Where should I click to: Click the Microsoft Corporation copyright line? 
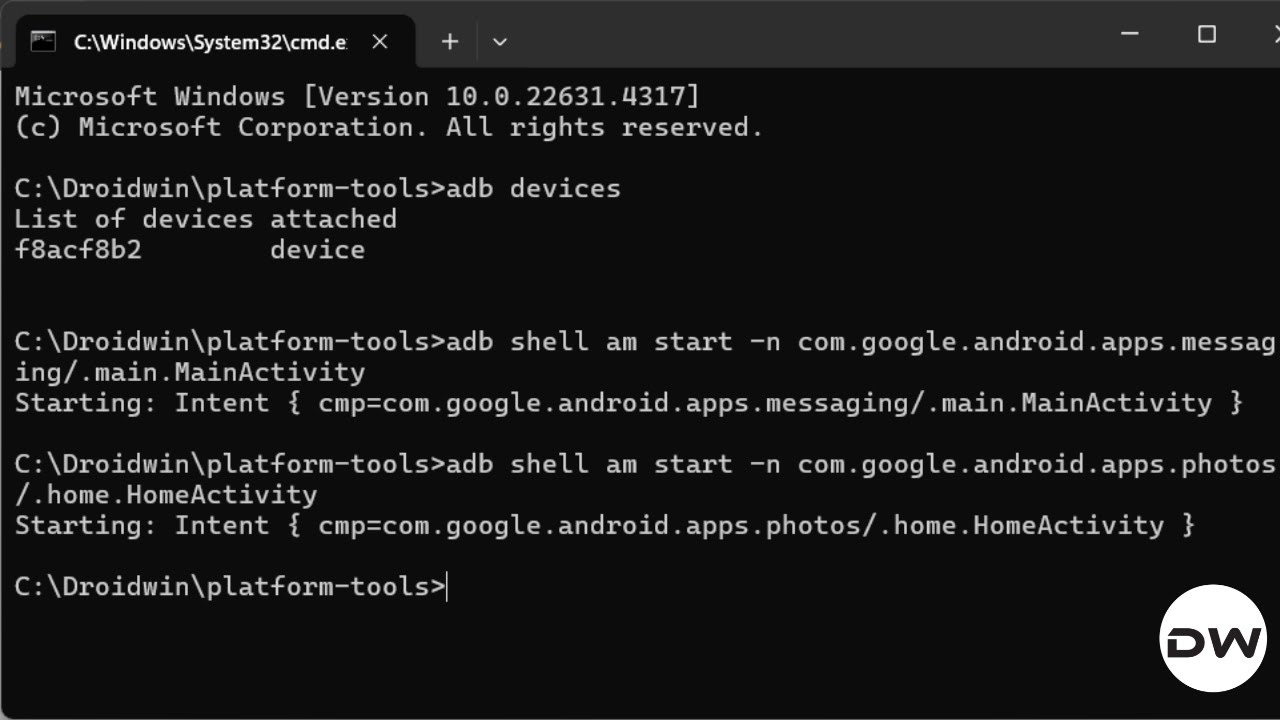pos(388,128)
